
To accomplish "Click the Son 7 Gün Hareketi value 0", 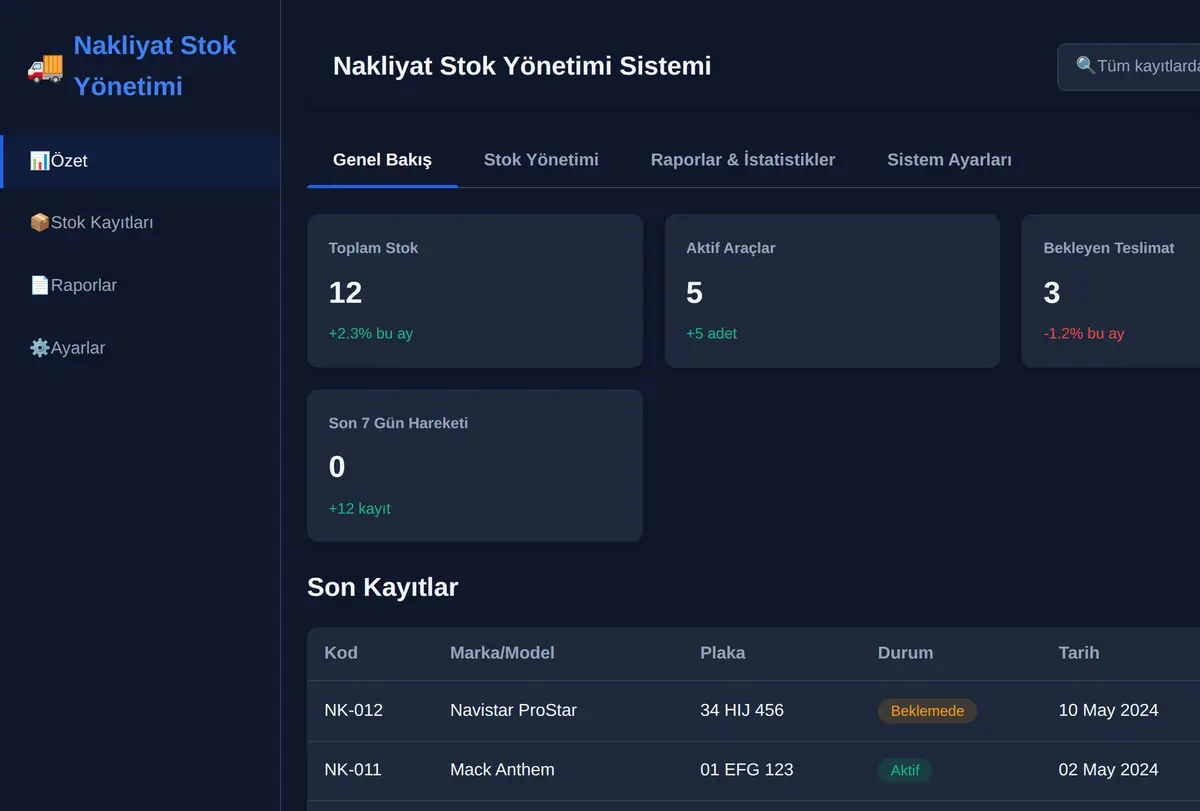I will tap(337, 467).
